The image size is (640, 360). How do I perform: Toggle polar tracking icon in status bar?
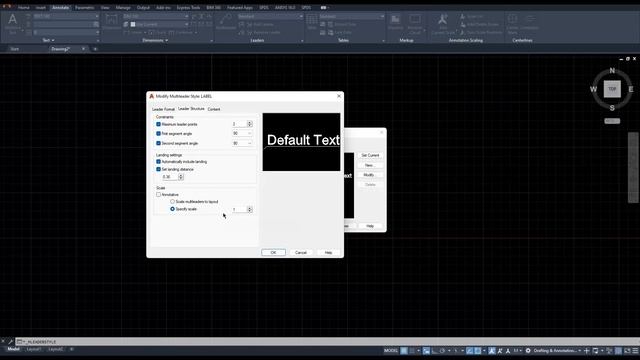pos(442,351)
